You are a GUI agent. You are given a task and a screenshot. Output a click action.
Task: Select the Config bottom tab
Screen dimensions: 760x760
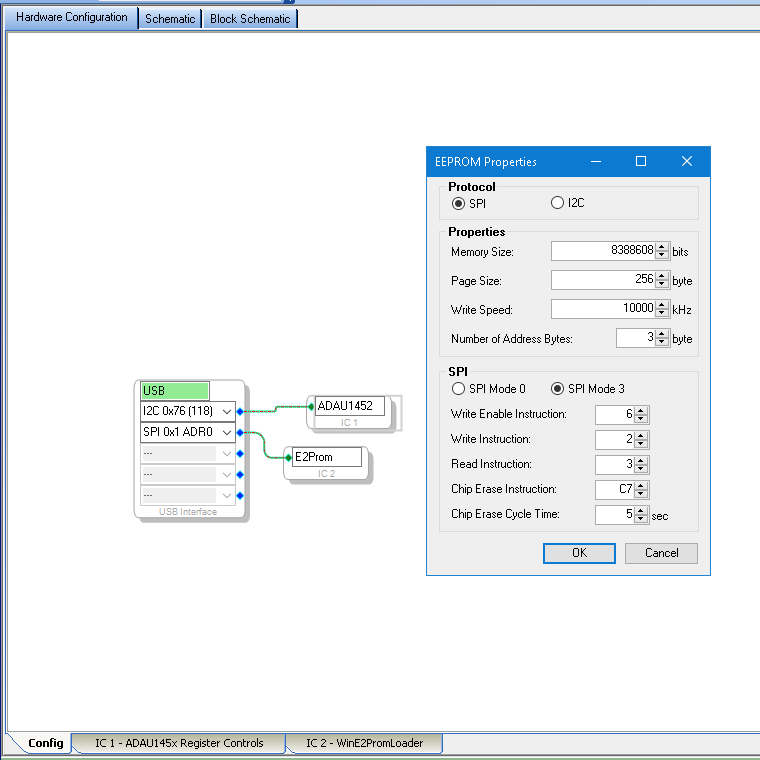pos(45,743)
